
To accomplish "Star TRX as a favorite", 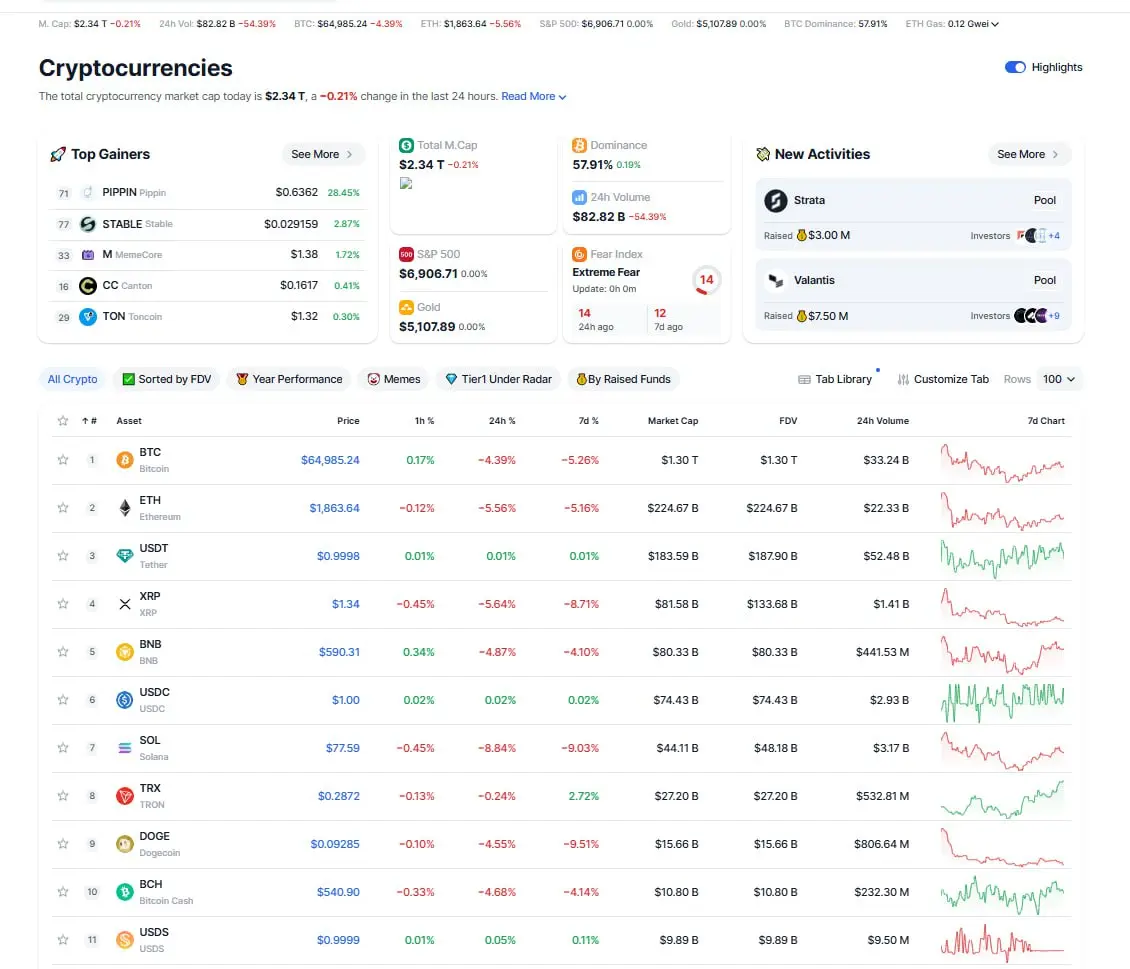I will [63, 796].
